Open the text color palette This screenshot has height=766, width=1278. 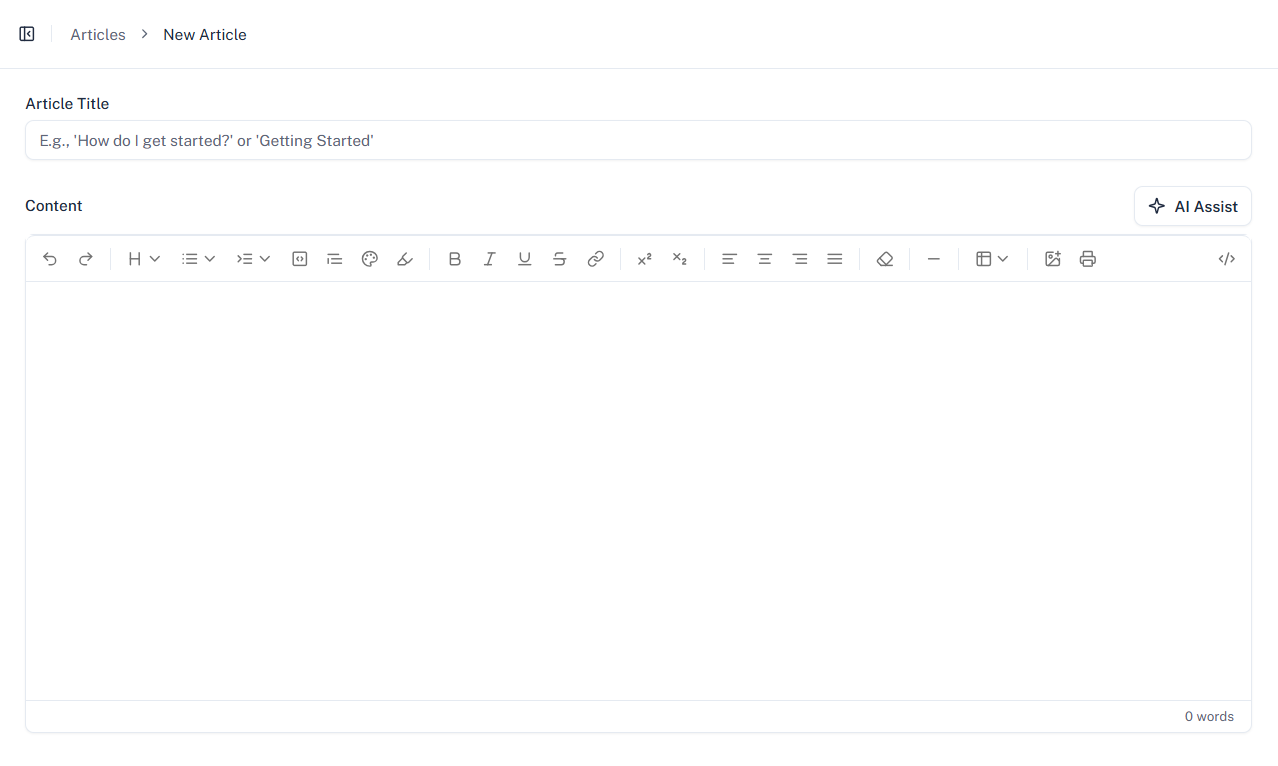click(370, 259)
